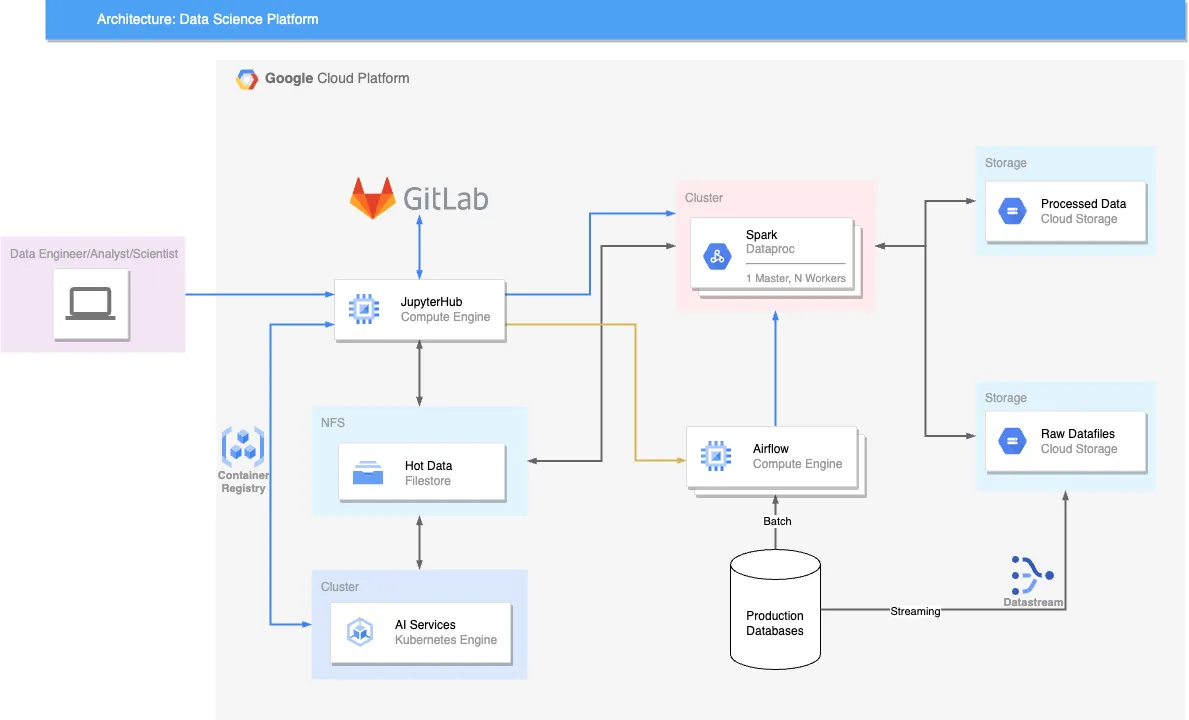Click the Container Registry icon
Screen dimensions: 1189x720
tap(242, 443)
